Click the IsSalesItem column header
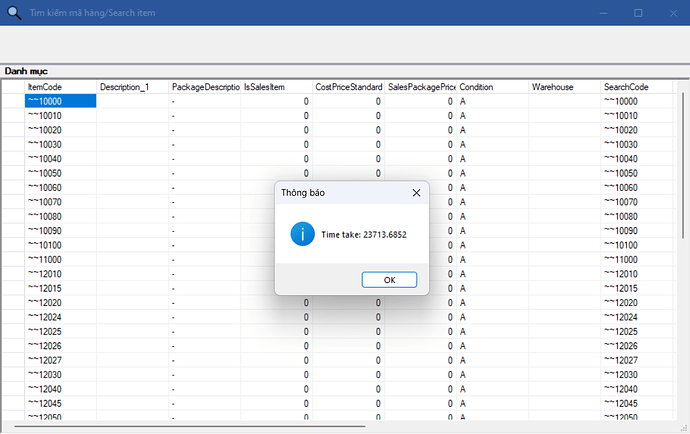Viewport: 690px width, 434px height. 277,87
